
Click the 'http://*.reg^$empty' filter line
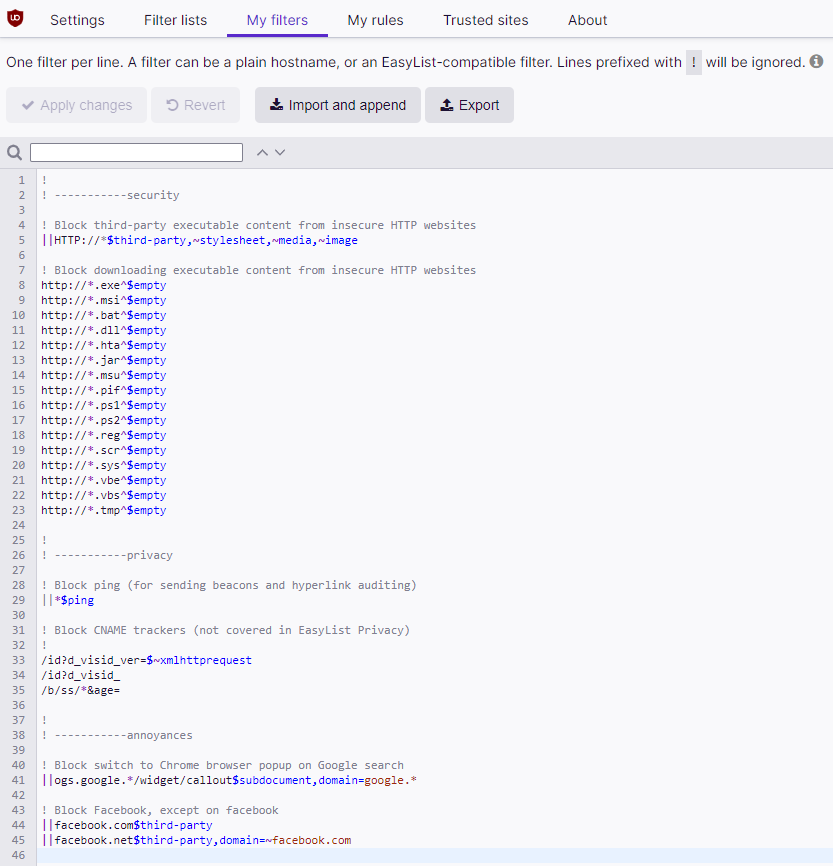tap(104, 435)
